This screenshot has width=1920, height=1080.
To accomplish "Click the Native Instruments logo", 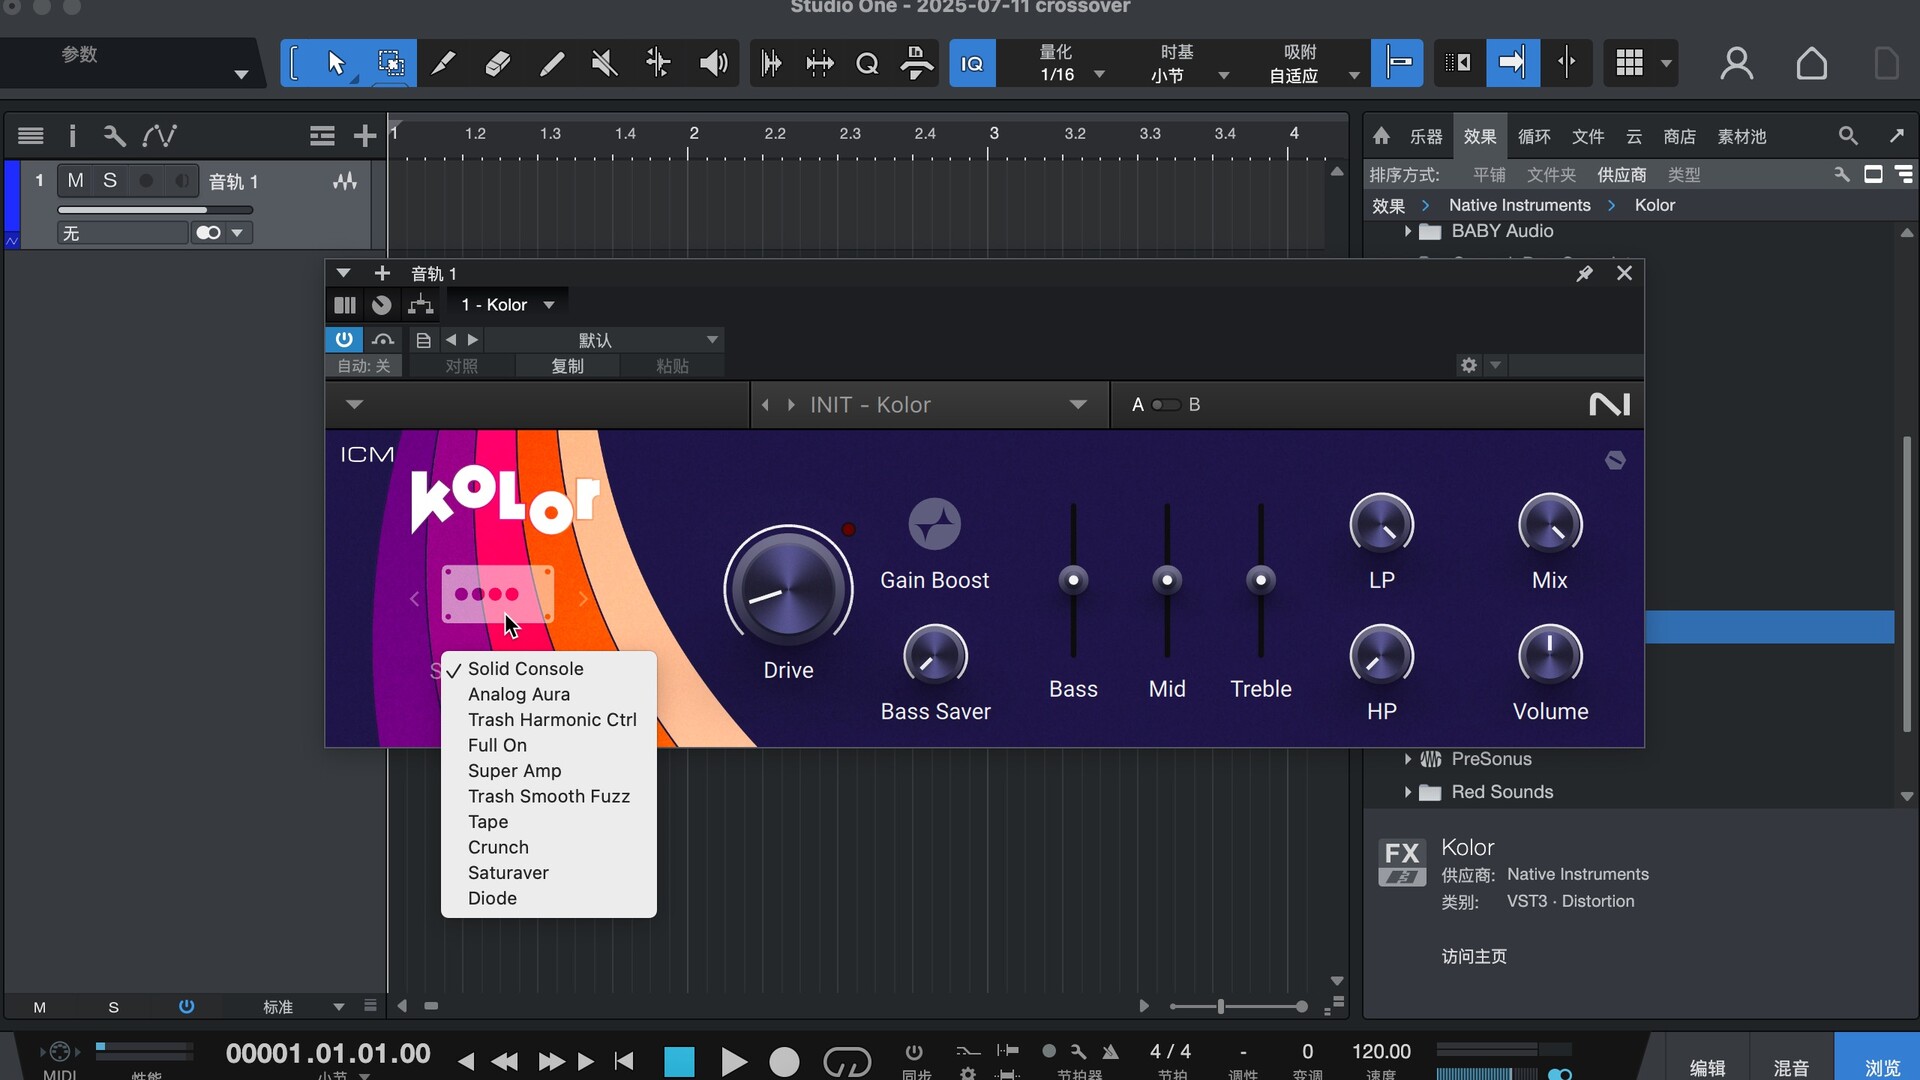I will point(1609,404).
